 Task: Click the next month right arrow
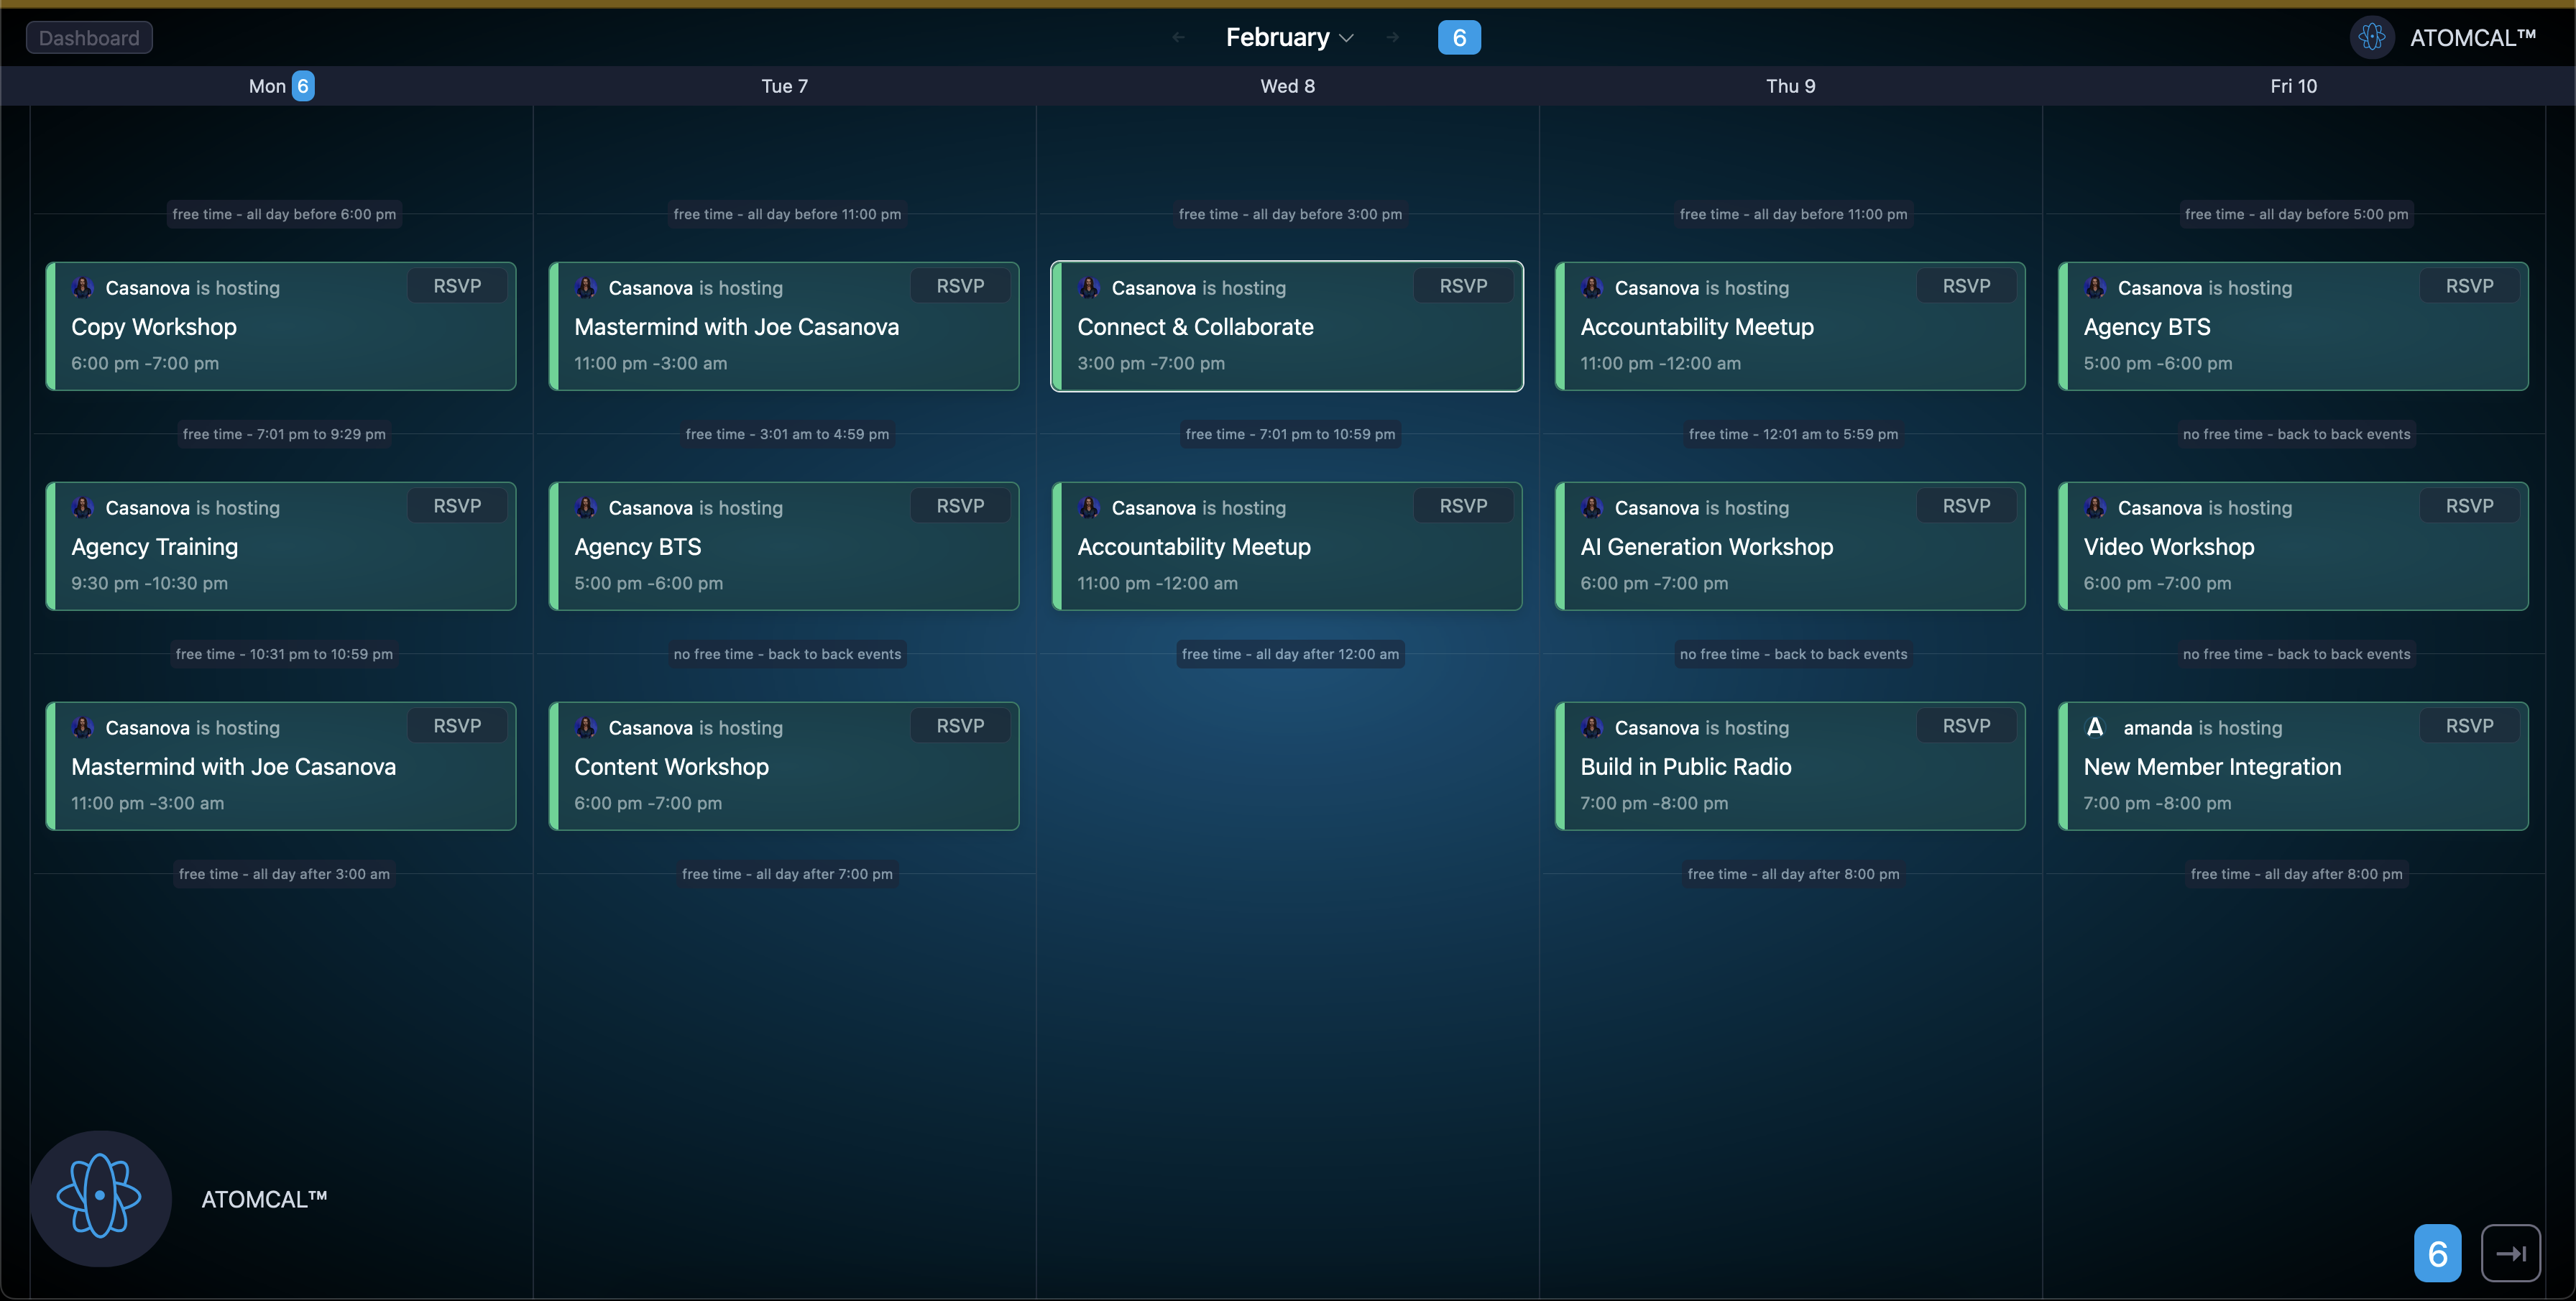point(1392,38)
